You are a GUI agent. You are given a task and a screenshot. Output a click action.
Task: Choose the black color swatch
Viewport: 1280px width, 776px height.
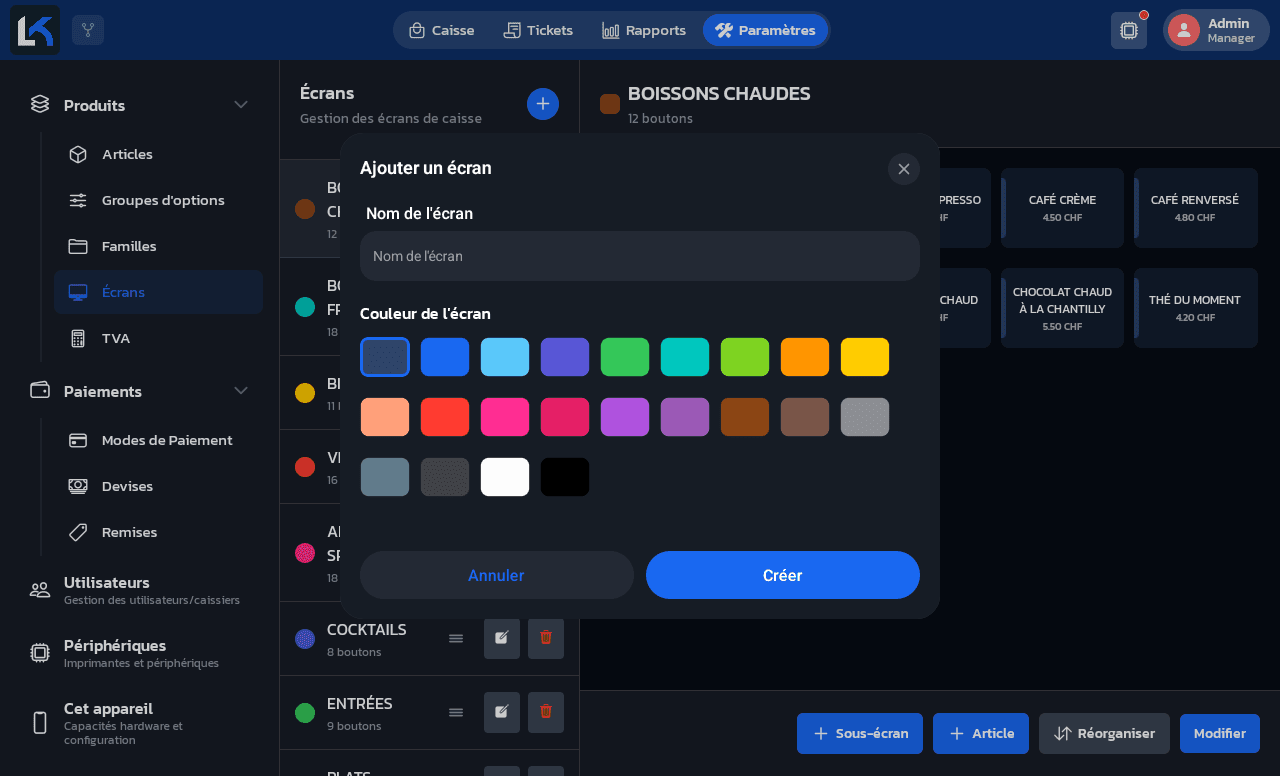(565, 477)
